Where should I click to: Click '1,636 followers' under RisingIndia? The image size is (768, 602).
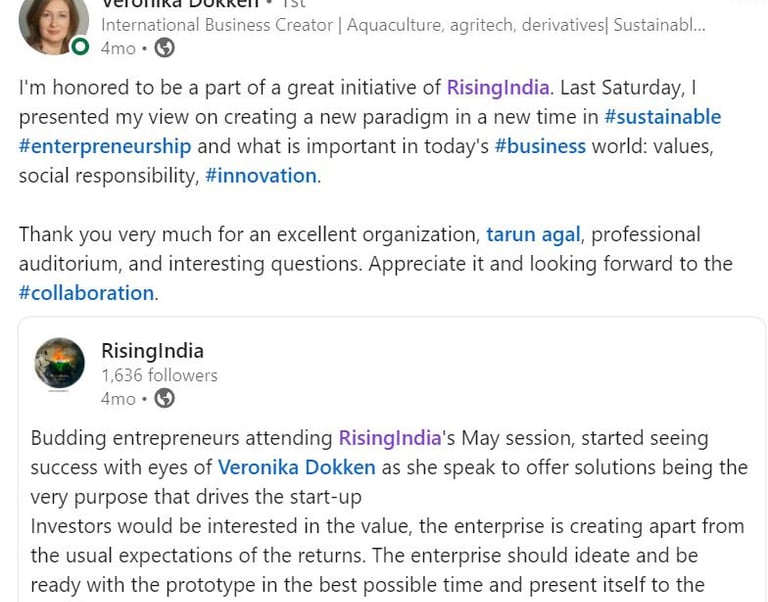pyautogui.click(x=159, y=375)
